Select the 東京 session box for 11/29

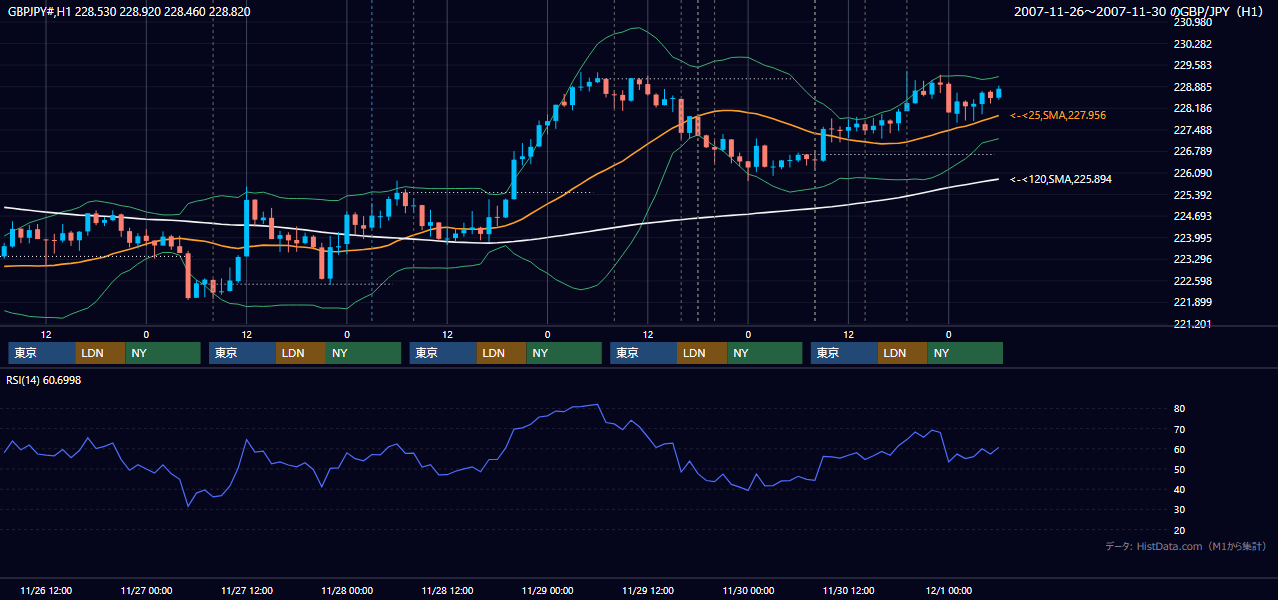tap(643, 353)
